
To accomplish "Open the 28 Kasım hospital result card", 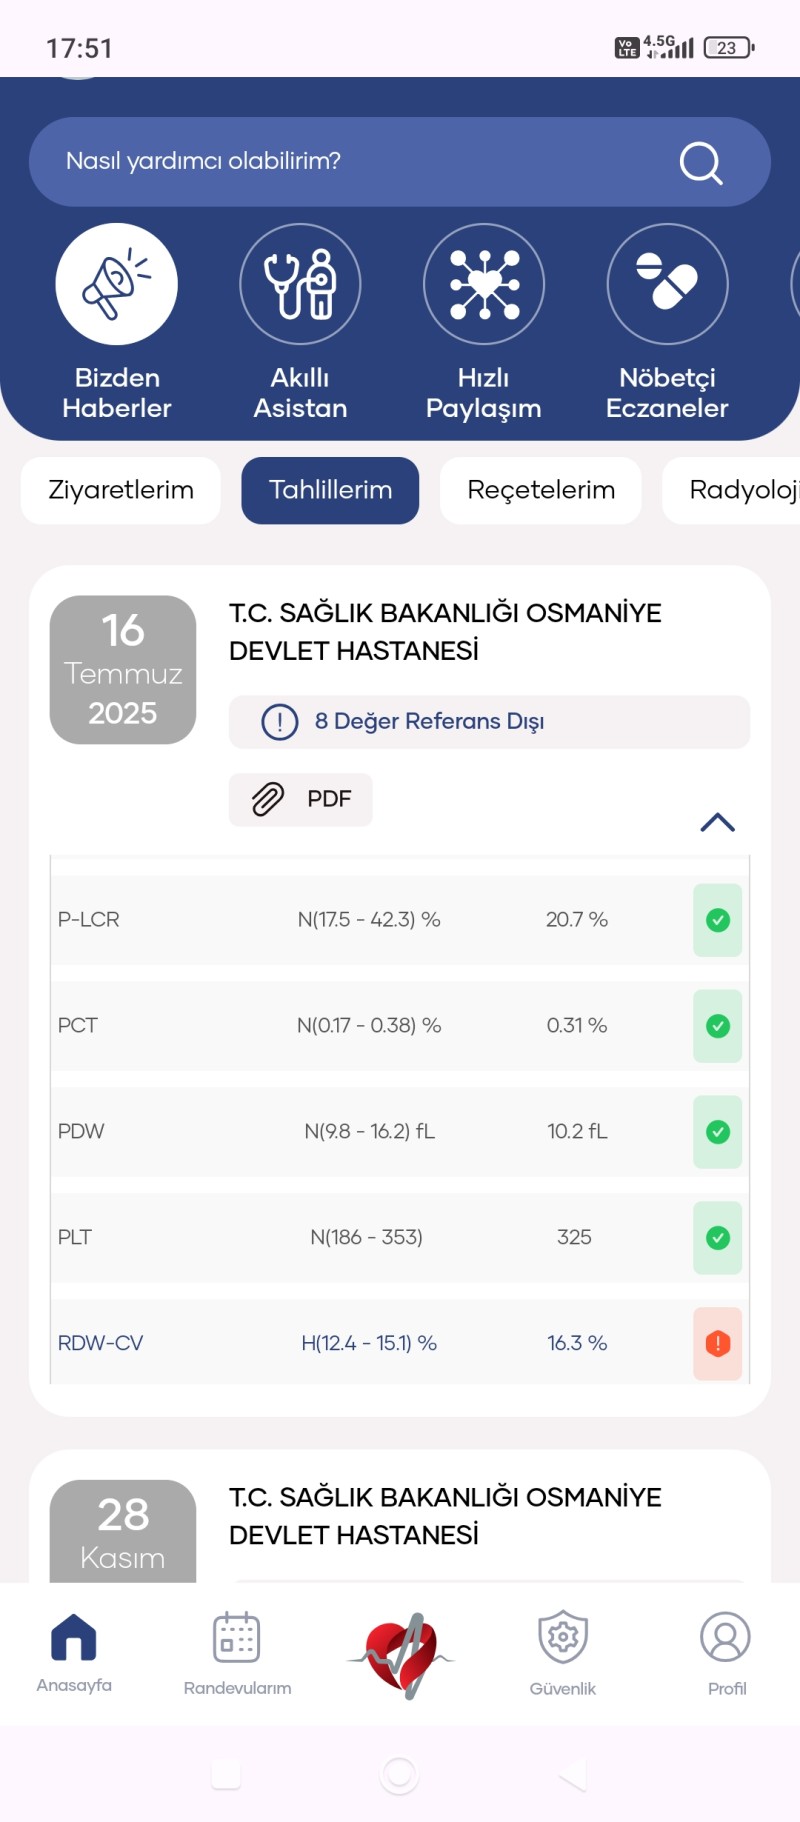I will click(x=400, y=1516).
